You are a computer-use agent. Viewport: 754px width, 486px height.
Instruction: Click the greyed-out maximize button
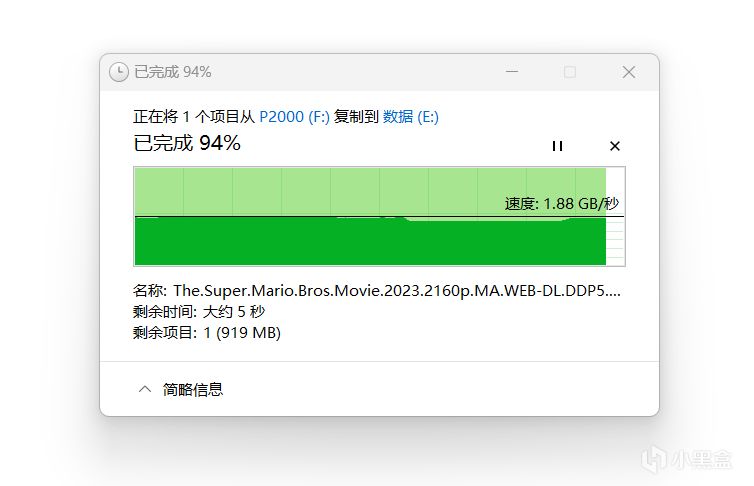(x=570, y=72)
